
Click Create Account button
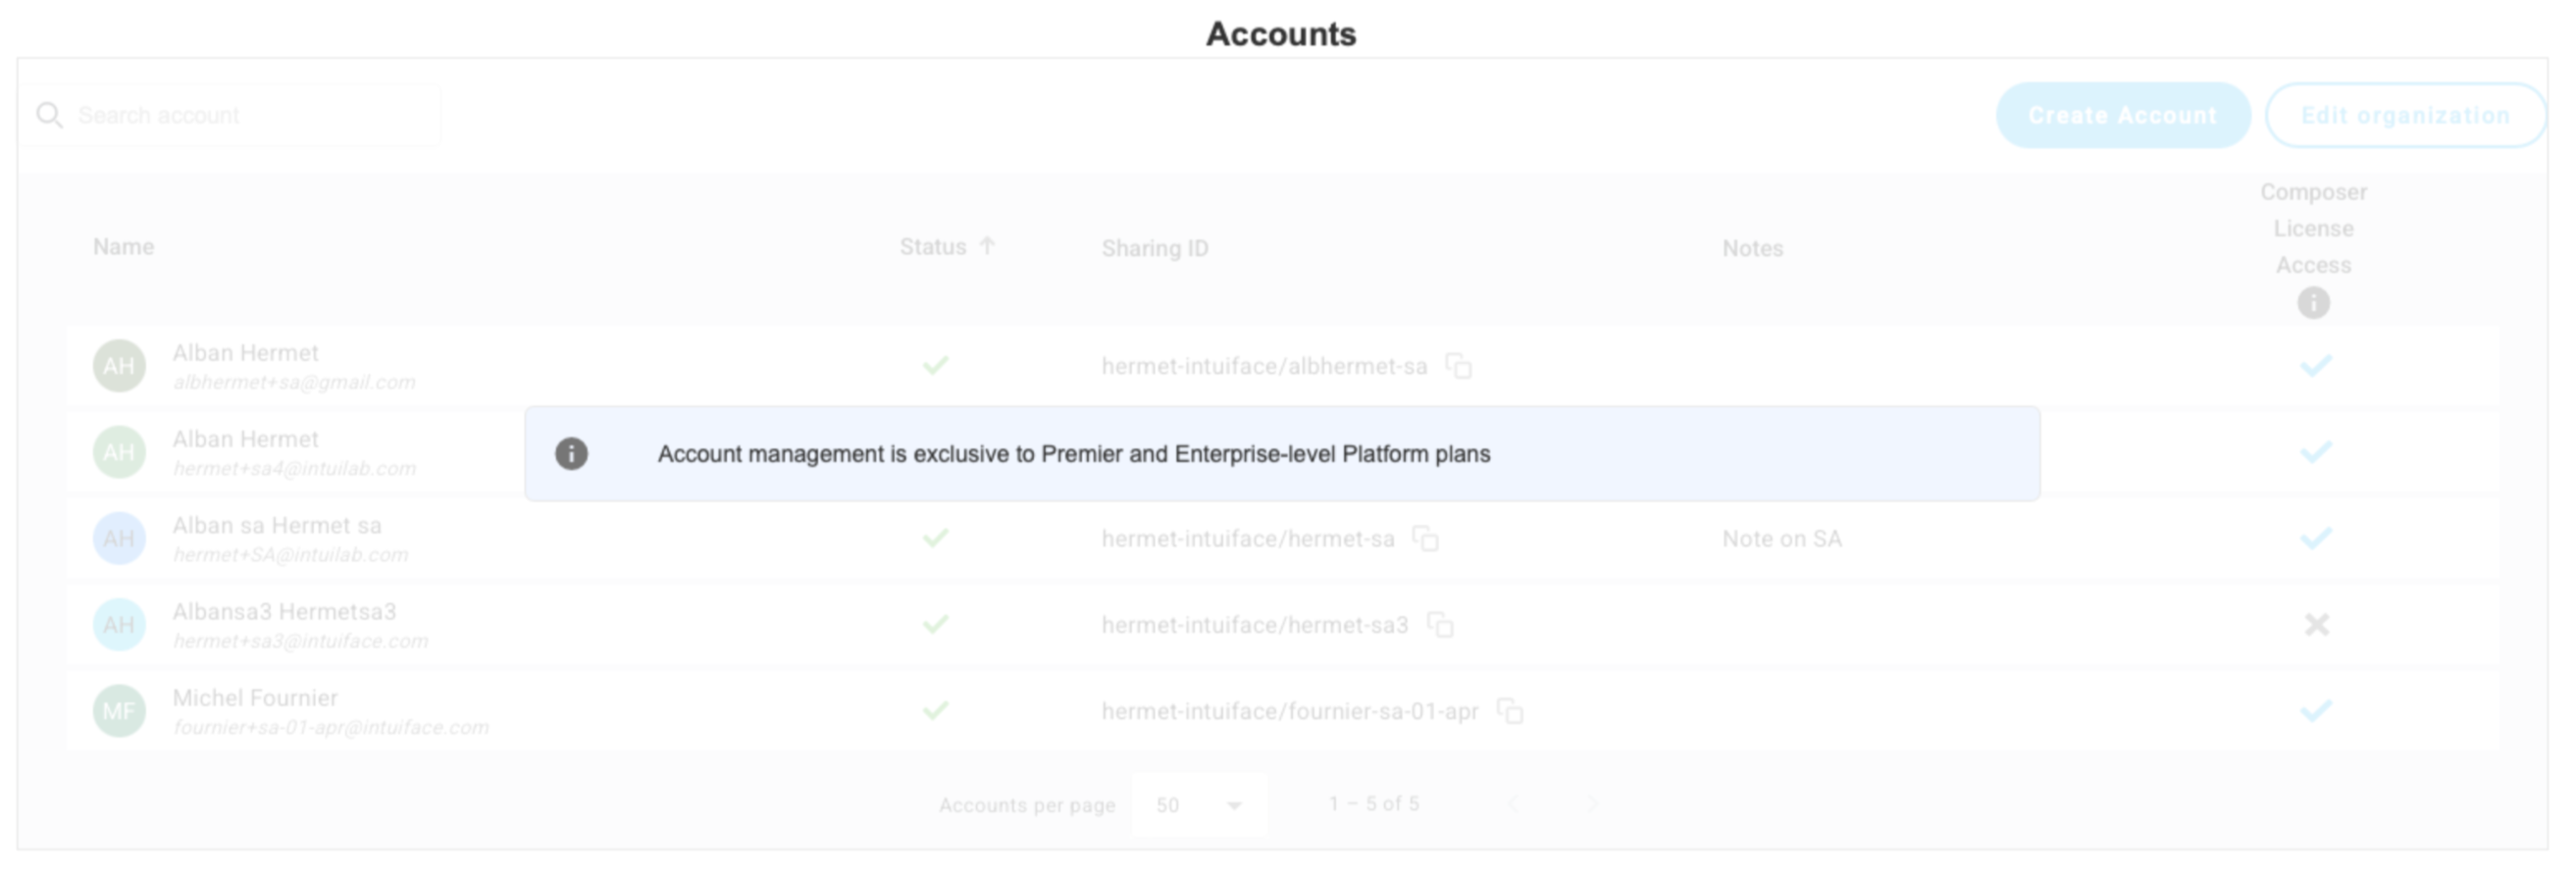click(2122, 116)
